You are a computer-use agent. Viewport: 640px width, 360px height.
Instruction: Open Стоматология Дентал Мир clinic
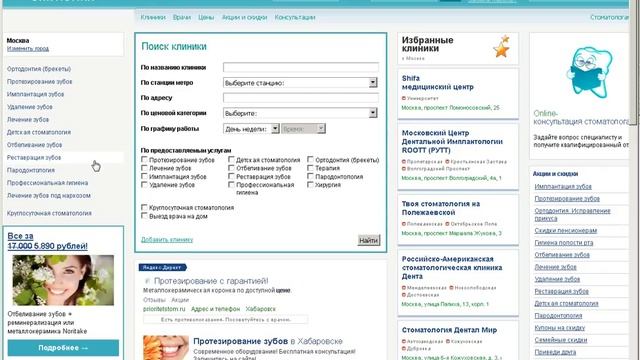pos(449,330)
